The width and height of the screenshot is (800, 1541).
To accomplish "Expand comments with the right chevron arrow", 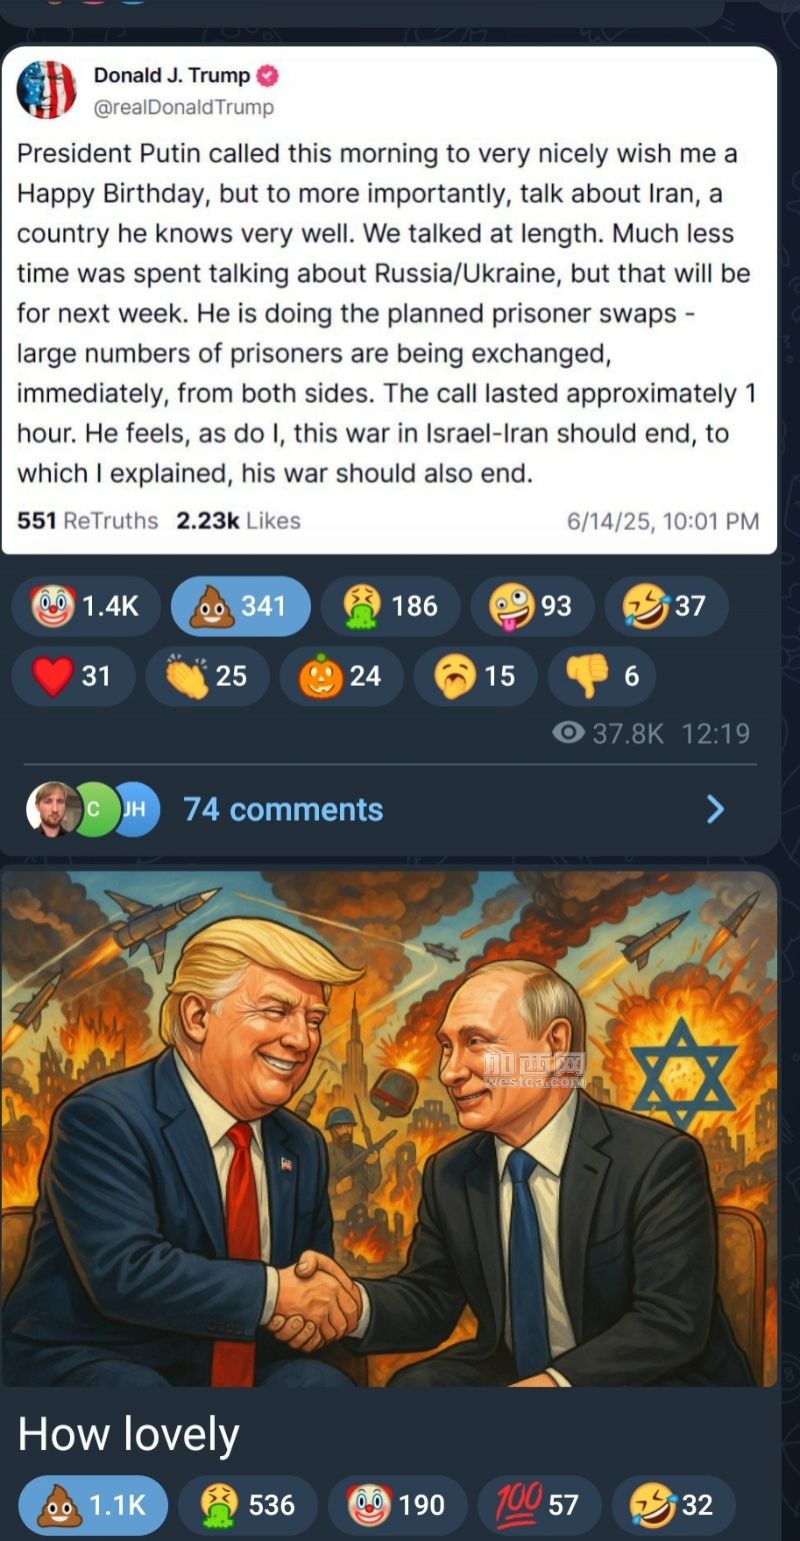I will click(x=715, y=809).
